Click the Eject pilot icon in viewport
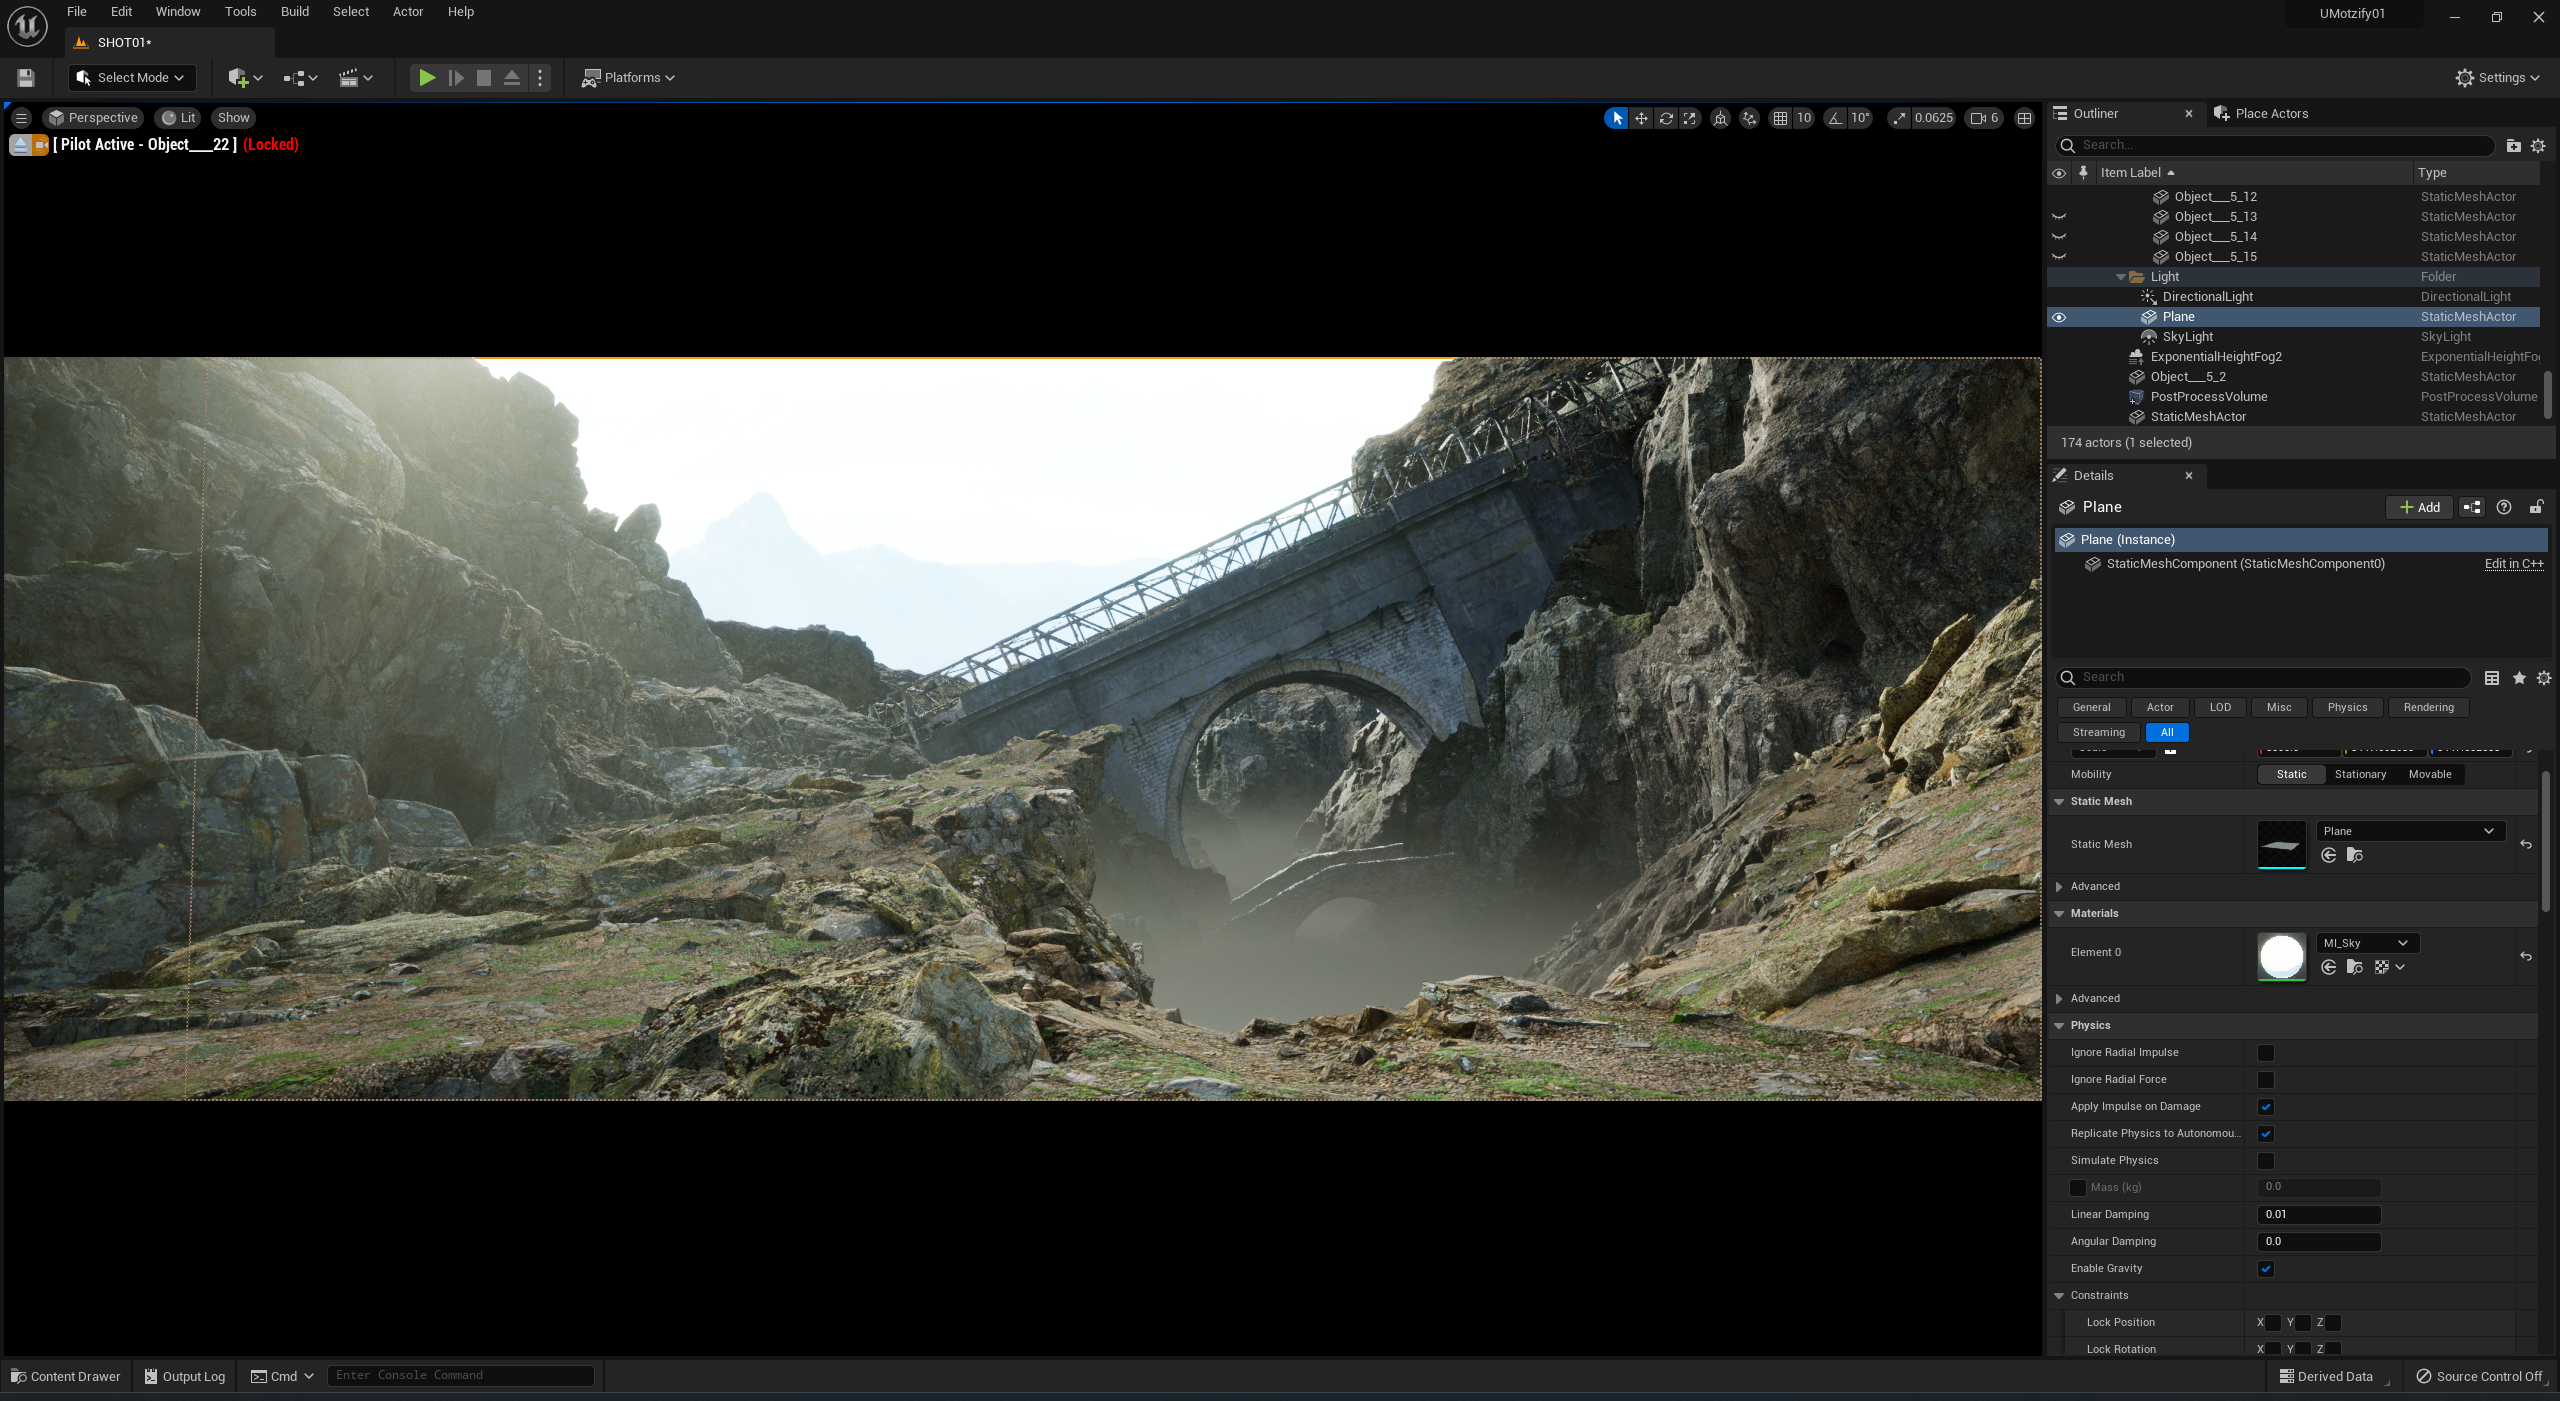Viewport: 2560px width, 1401px height. click(x=20, y=145)
